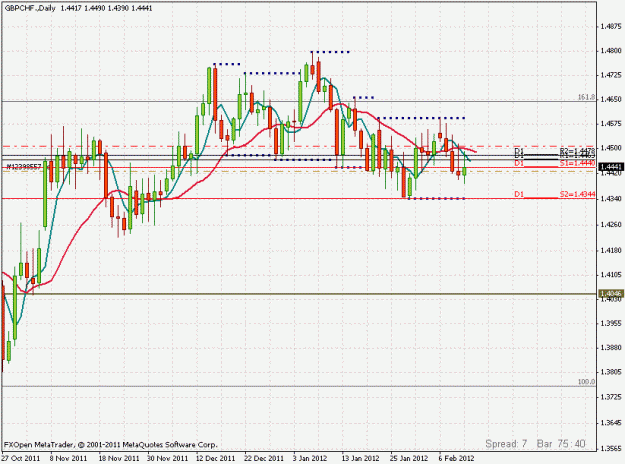Select the 1.4575 price axis label
This screenshot has height=464, width=625.
coord(611,124)
